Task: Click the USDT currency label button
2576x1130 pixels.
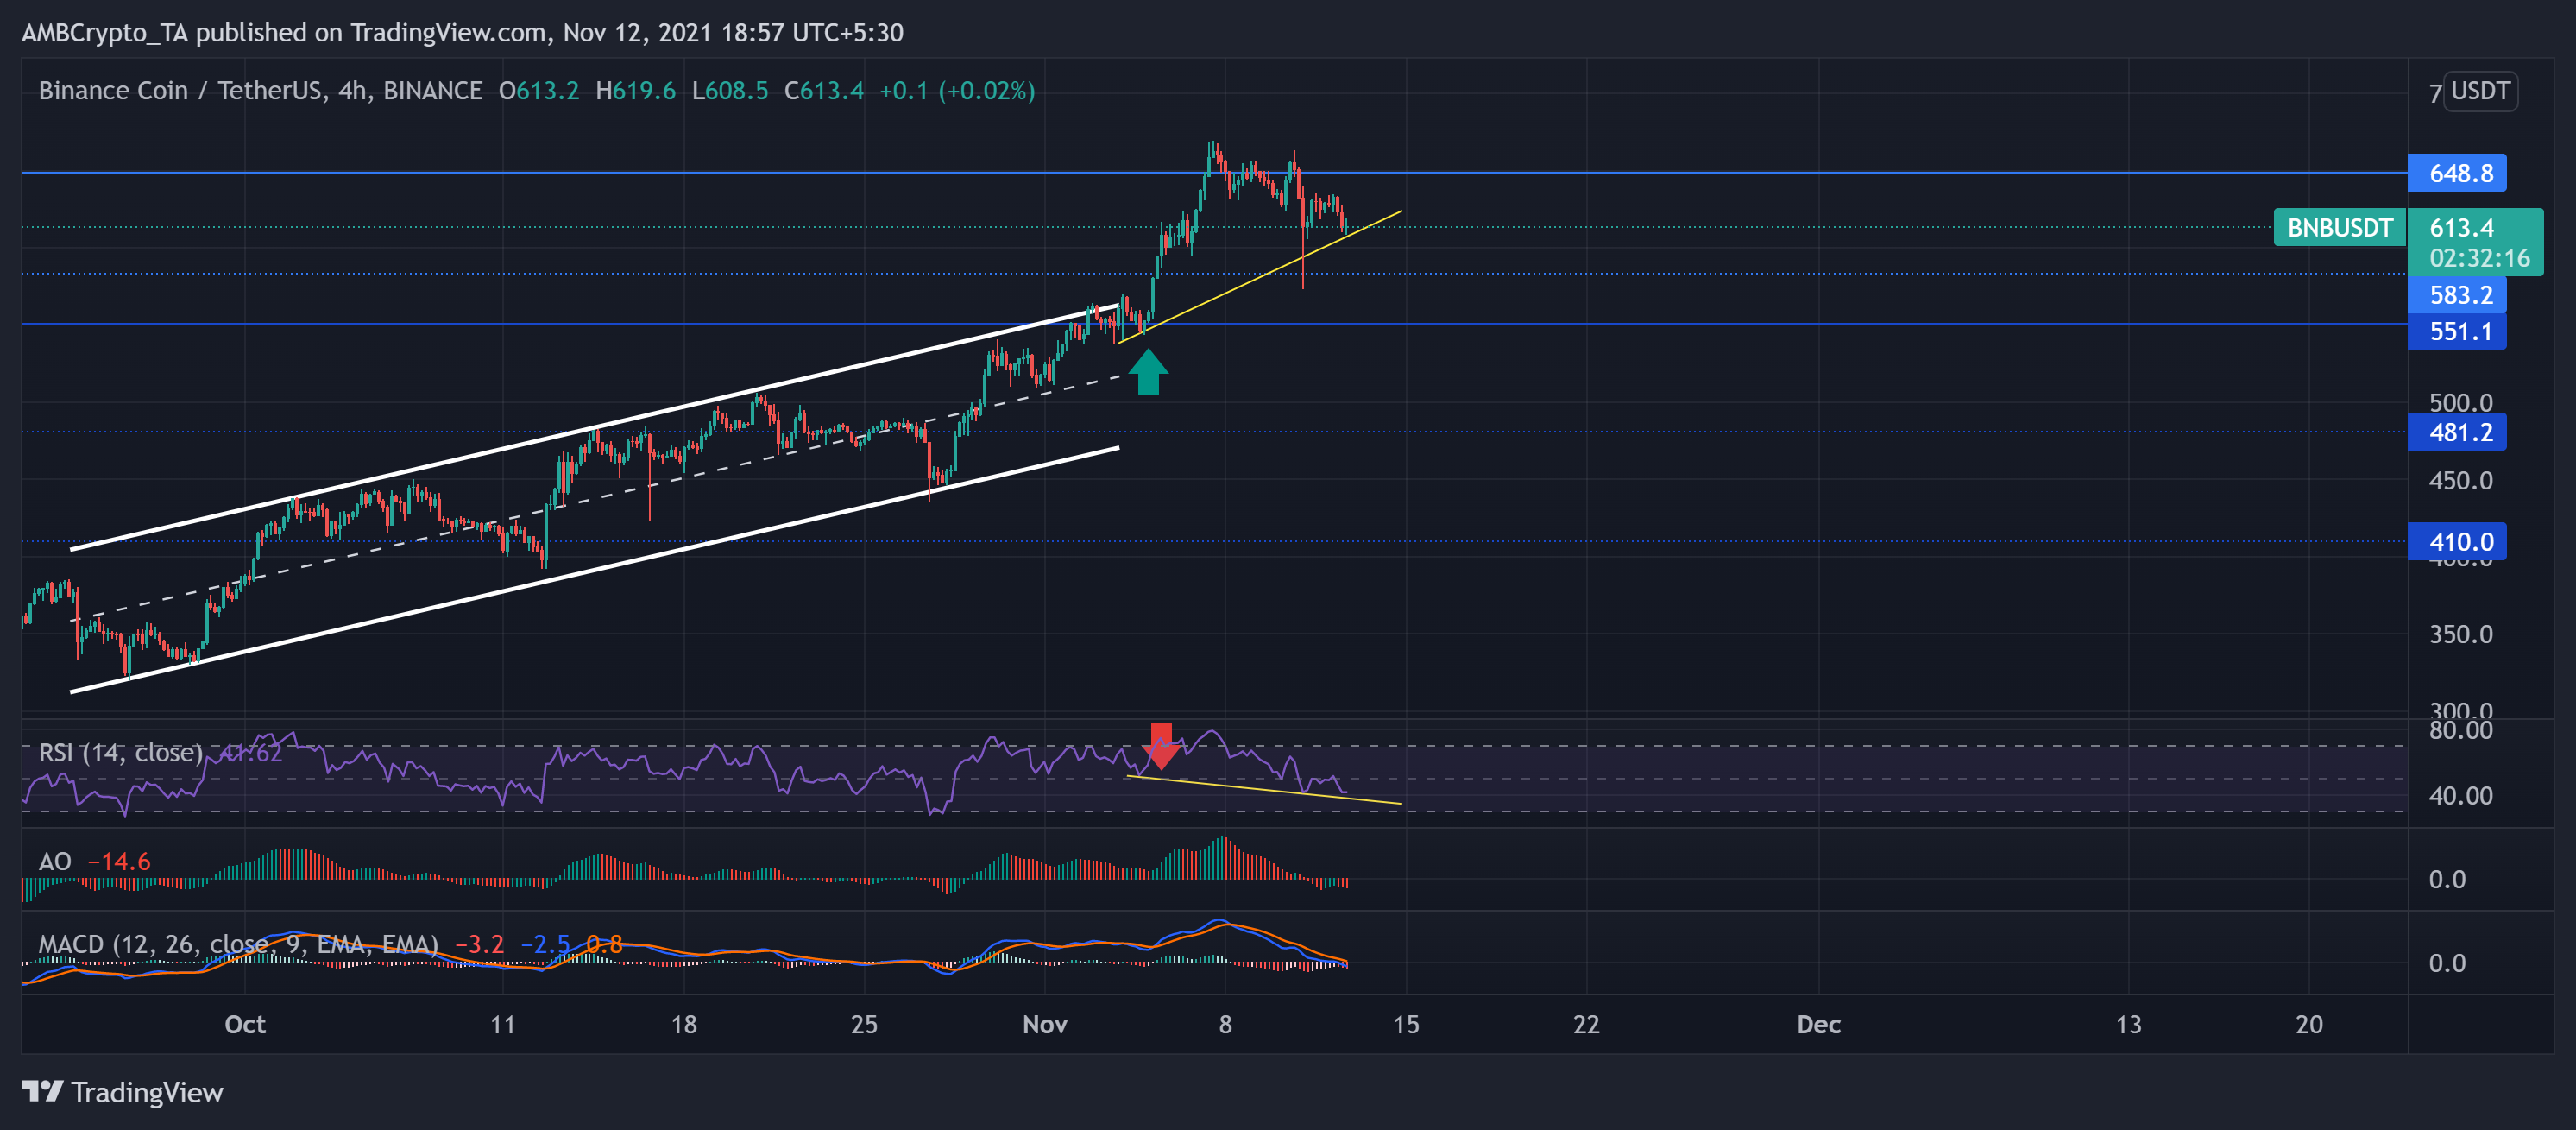Action: [2480, 91]
